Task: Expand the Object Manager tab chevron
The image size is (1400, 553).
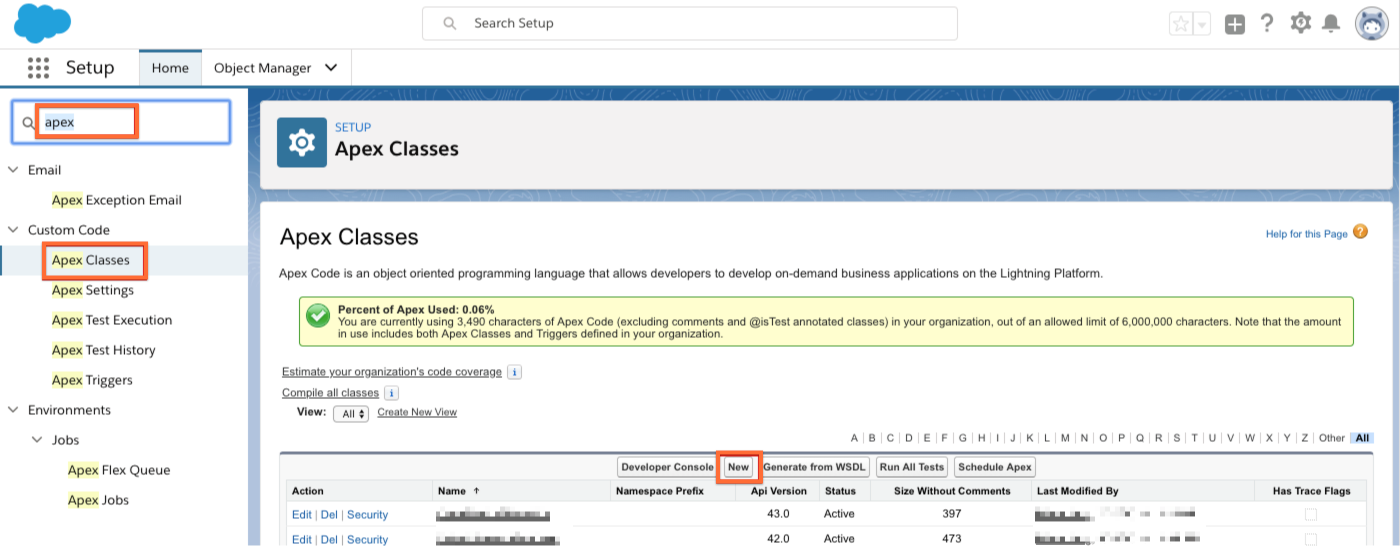Action: 331,68
